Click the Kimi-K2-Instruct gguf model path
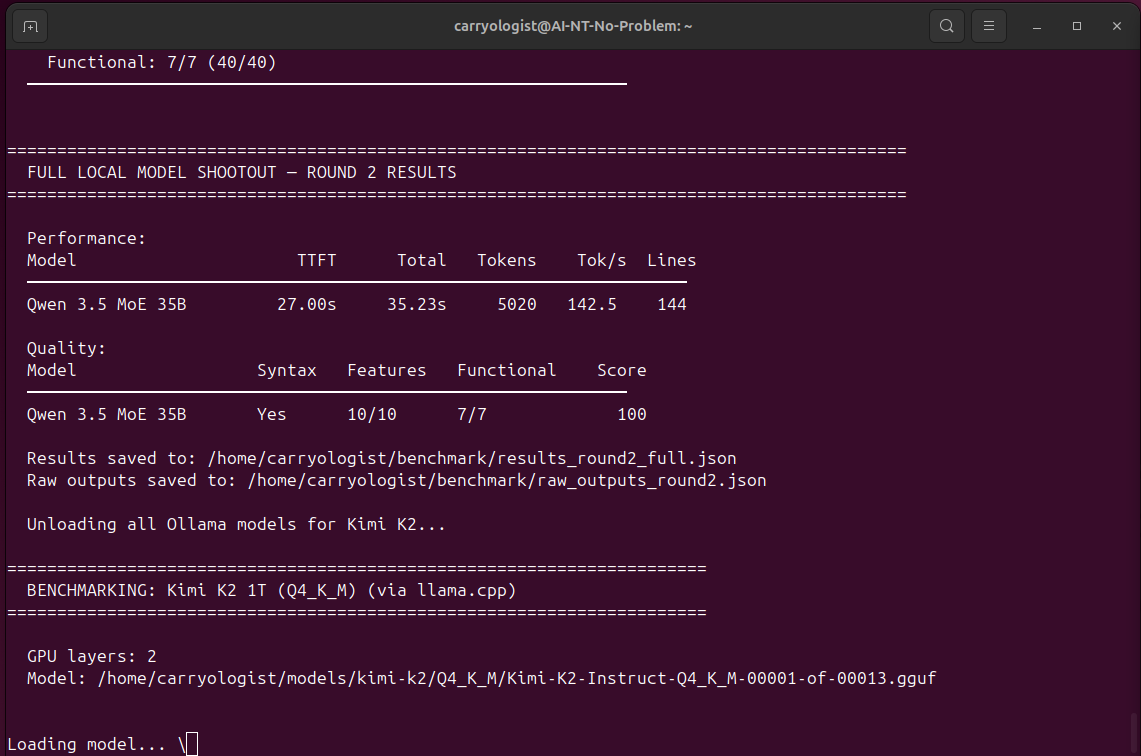The height and width of the screenshot is (756, 1141). click(517, 678)
